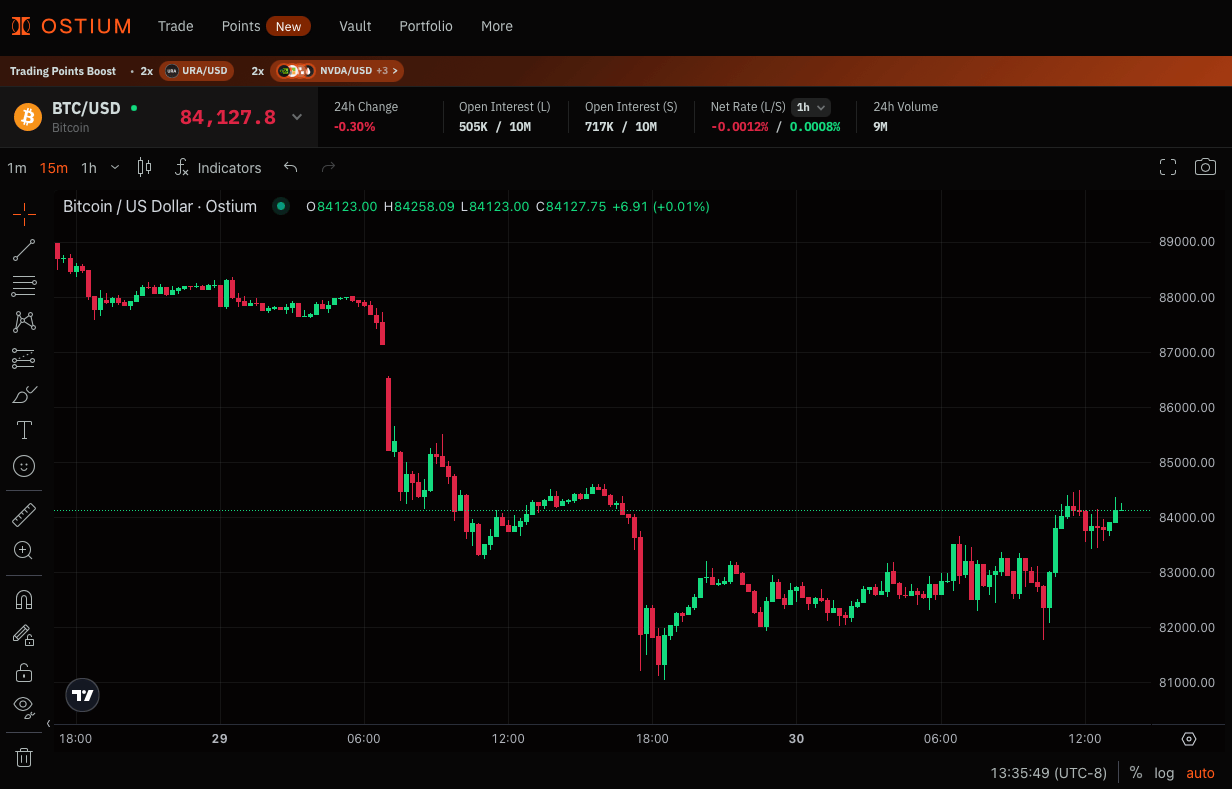Image resolution: width=1232 pixels, height=789 pixels.
Task: Open the Portfolio page
Action: coord(426,26)
